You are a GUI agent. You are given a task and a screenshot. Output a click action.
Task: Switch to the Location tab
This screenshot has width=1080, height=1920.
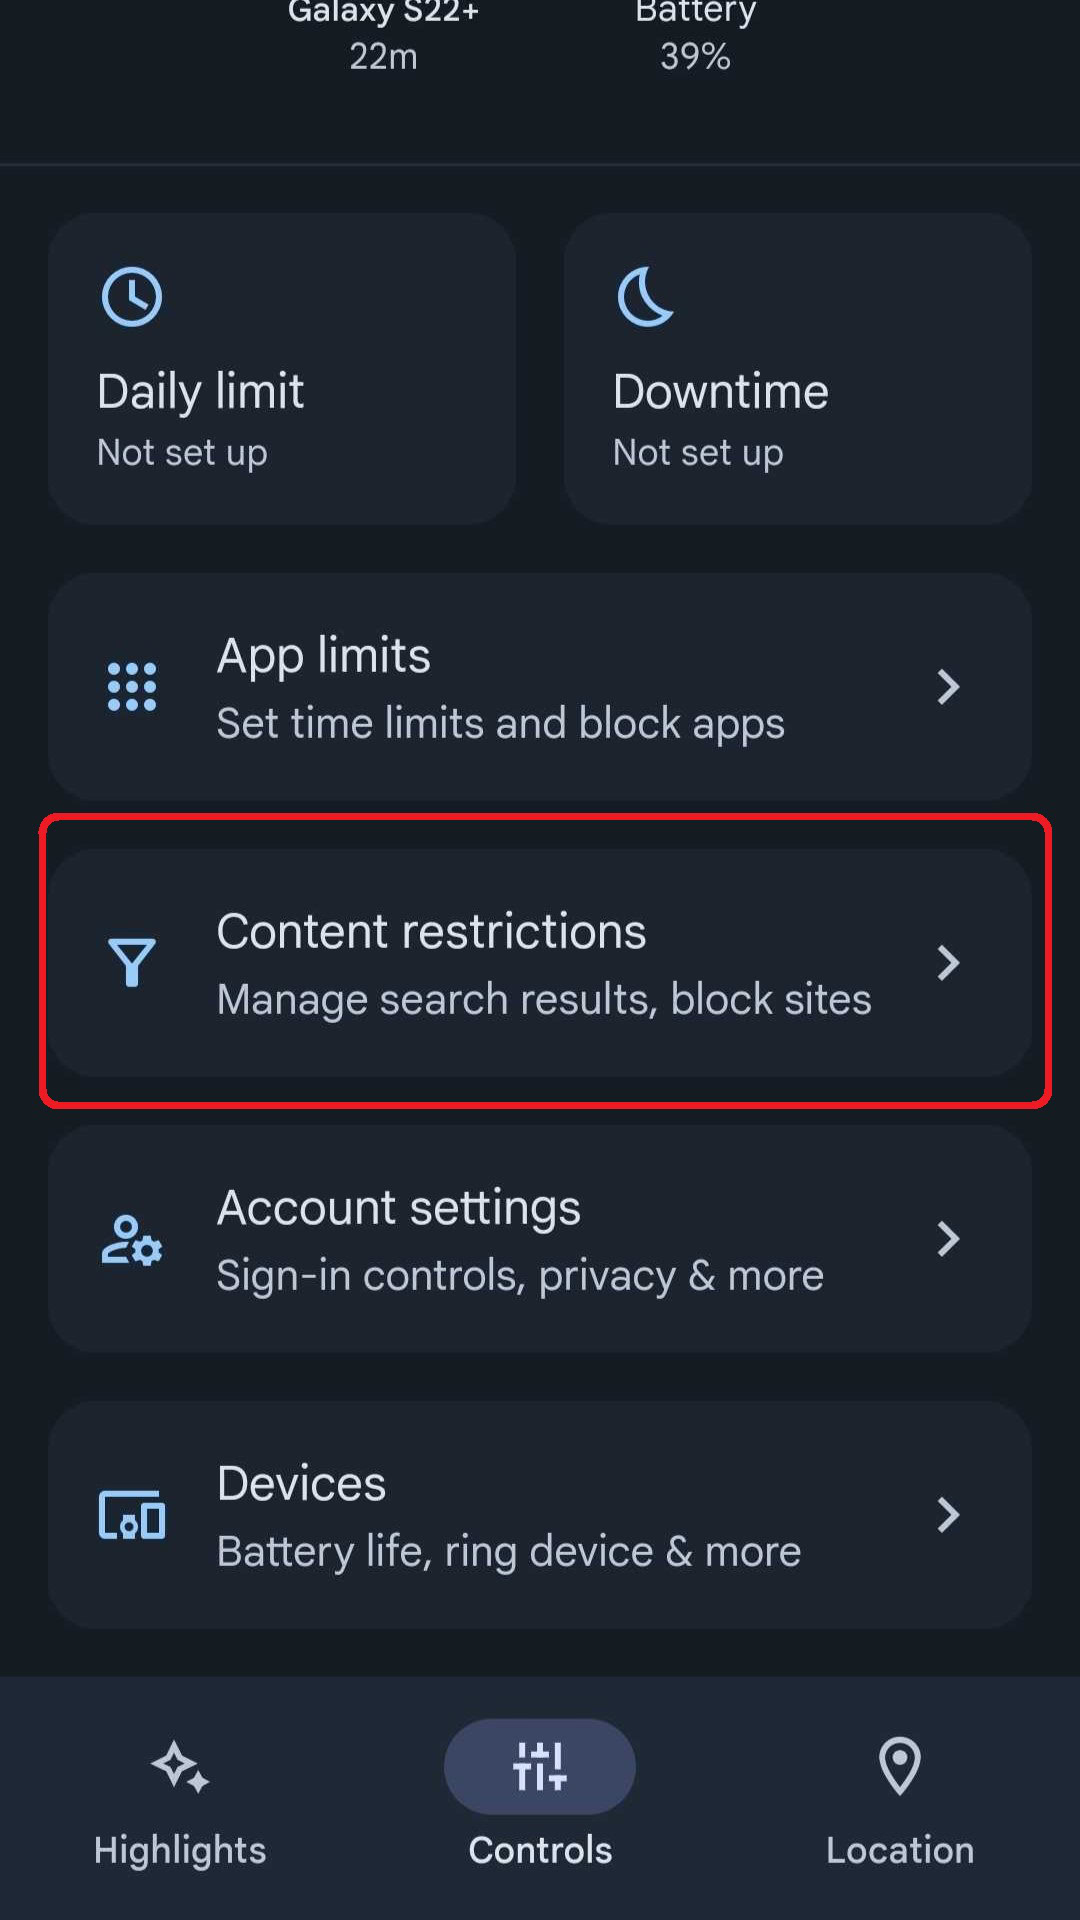(x=899, y=1849)
